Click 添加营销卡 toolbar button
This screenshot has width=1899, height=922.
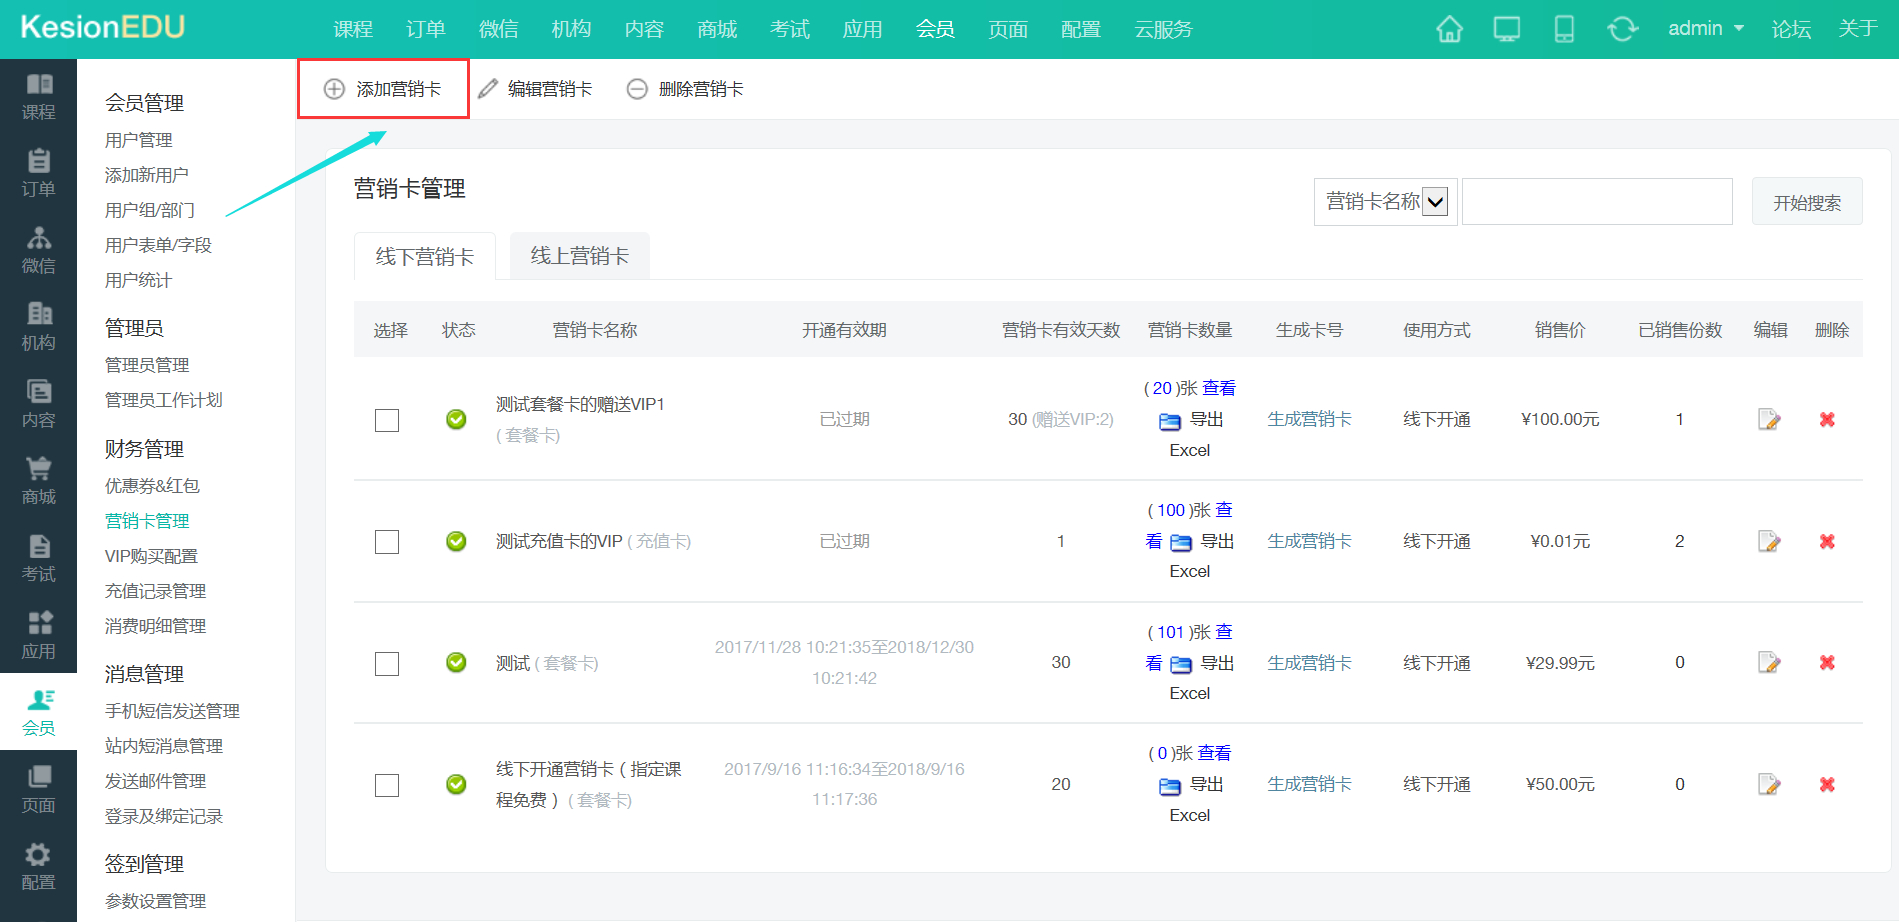point(384,89)
